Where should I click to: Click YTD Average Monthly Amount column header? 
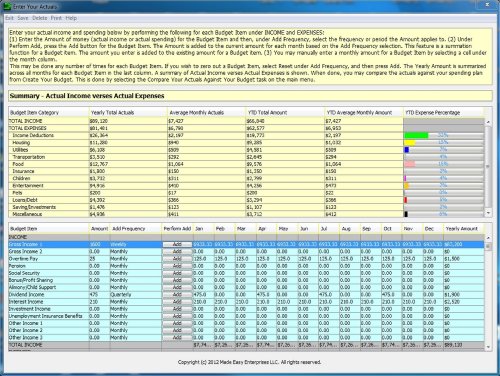(x=364, y=112)
